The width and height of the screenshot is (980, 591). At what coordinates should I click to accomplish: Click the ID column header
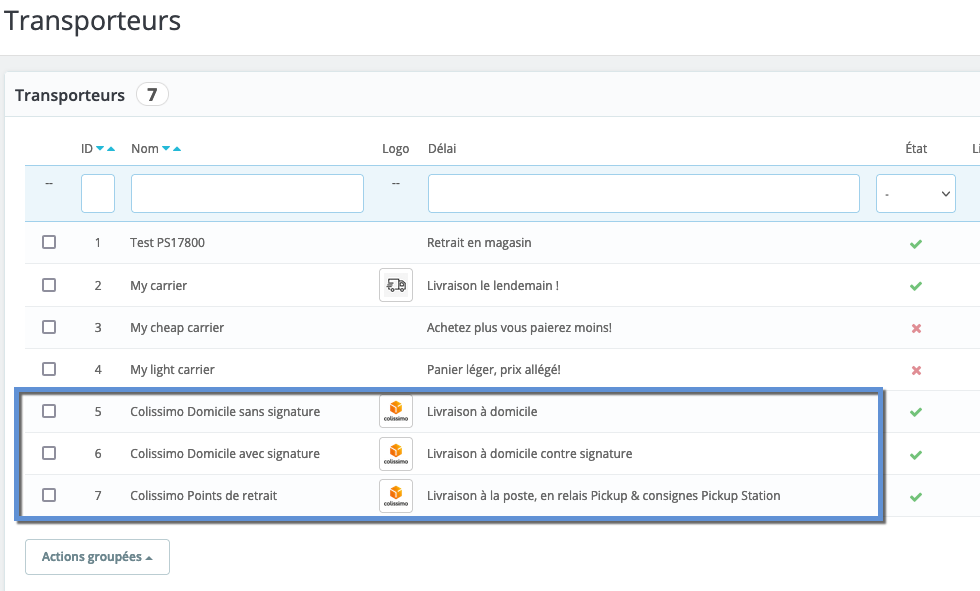click(x=86, y=149)
